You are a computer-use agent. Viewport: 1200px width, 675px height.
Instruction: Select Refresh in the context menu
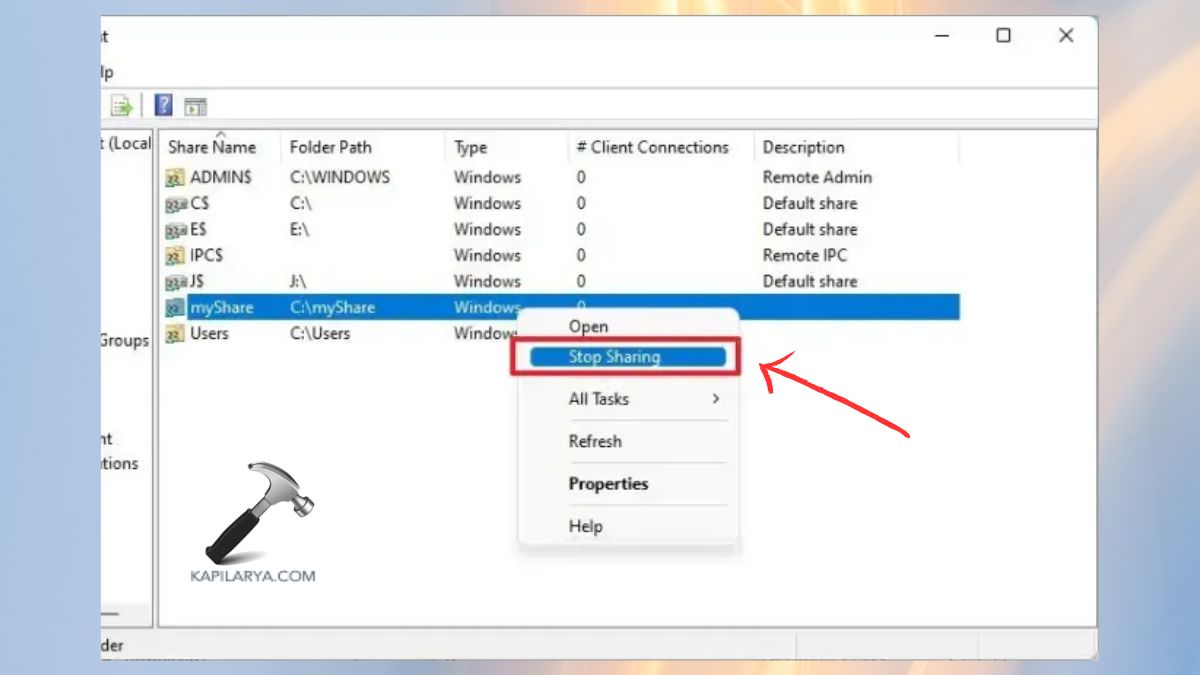(595, 441)
